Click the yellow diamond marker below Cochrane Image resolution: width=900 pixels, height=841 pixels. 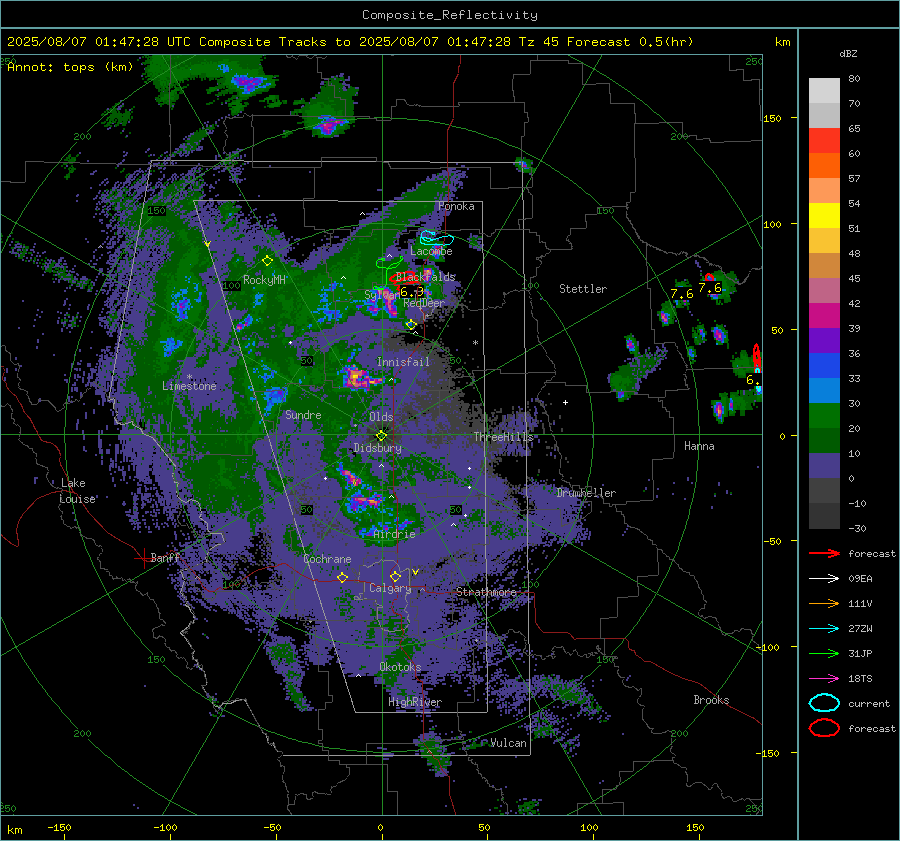coord(342,577)
